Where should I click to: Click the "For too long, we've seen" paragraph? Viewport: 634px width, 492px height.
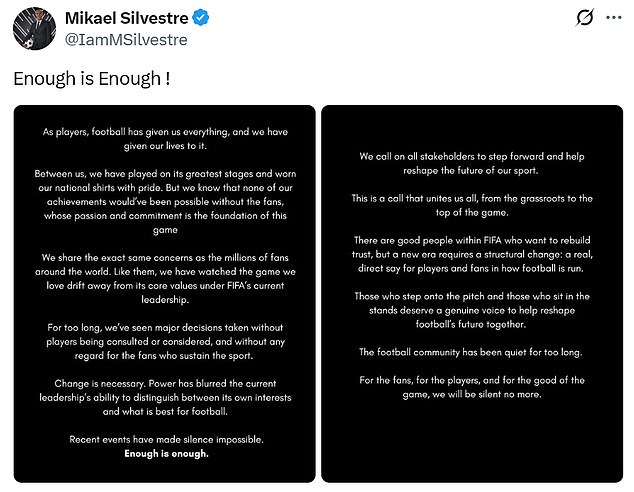point(165,342)
